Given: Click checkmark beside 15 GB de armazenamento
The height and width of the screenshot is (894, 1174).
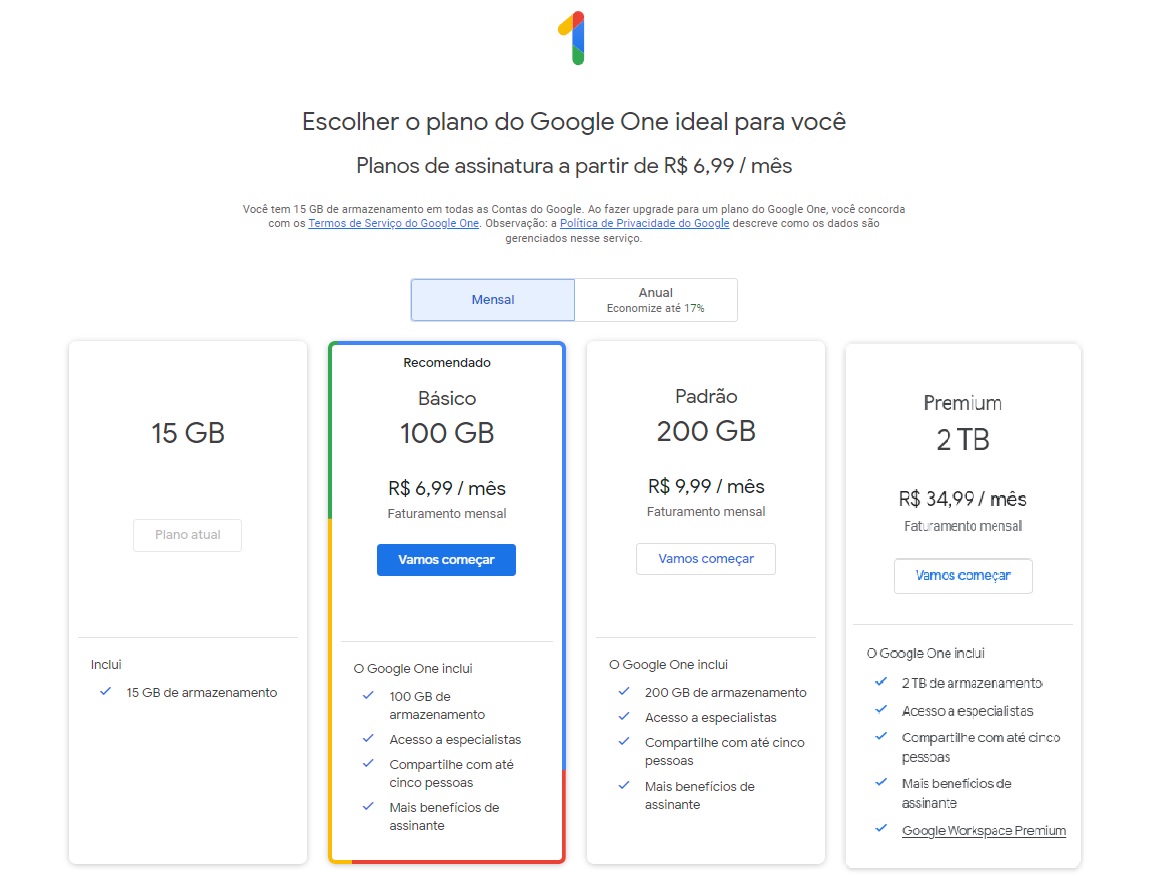Looking at the screenshot, I should 106,691.
